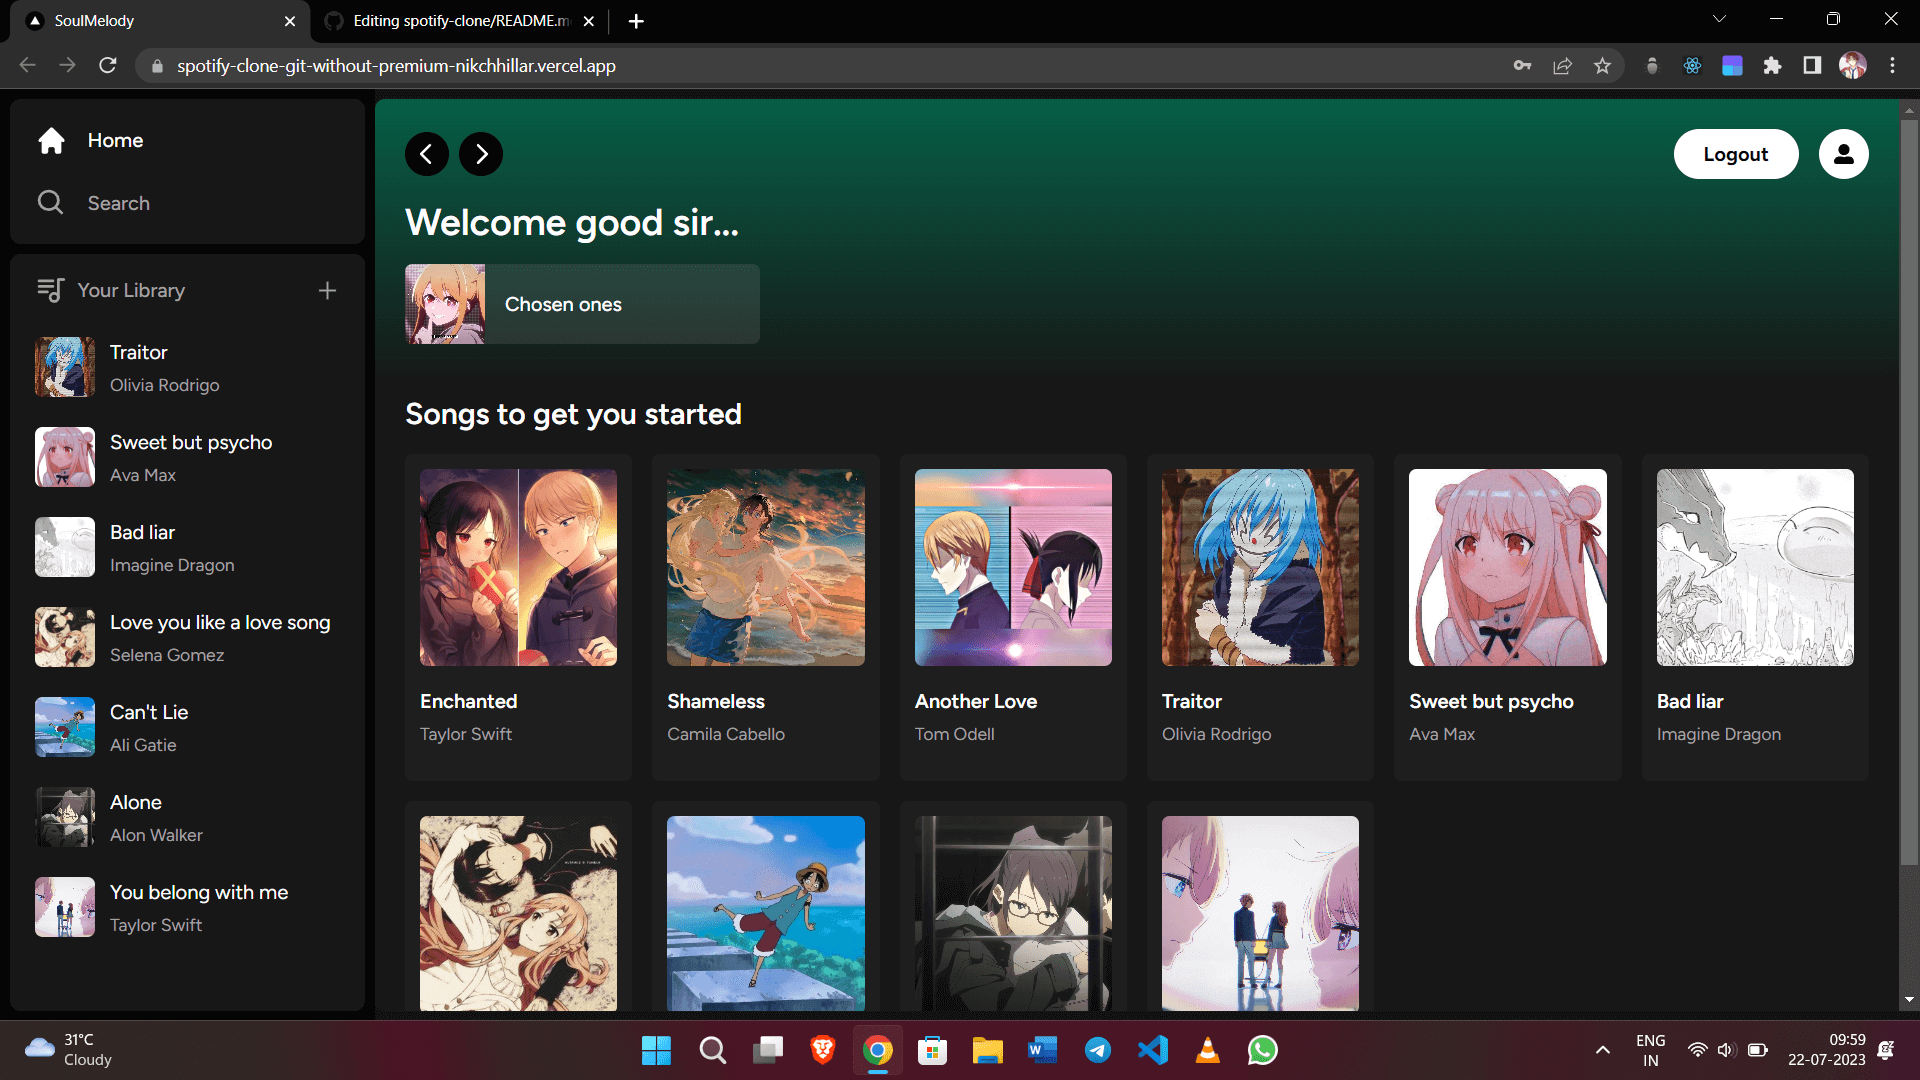The width and height of the screenshot is (1920, 1080).
Task: Add to library with the plus icon
Action: click(327, 291)
